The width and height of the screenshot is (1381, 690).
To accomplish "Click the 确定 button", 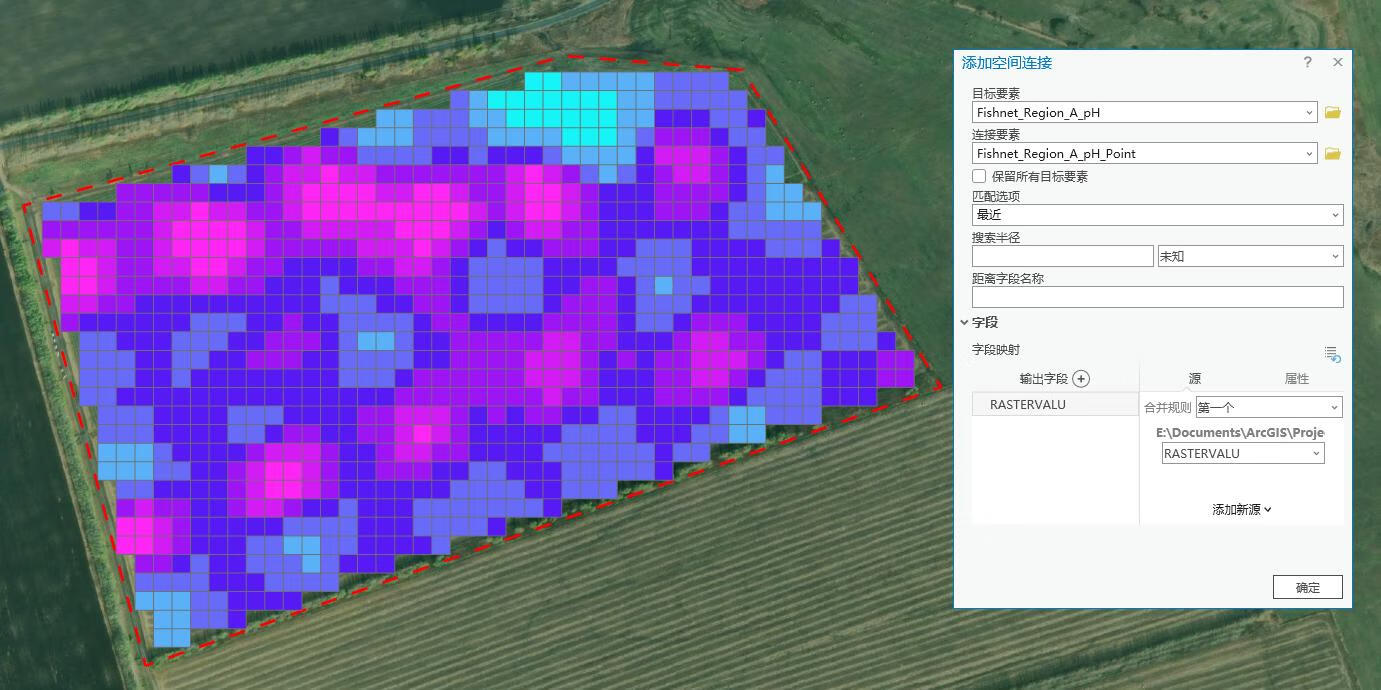I will [x=1307, y=587].
